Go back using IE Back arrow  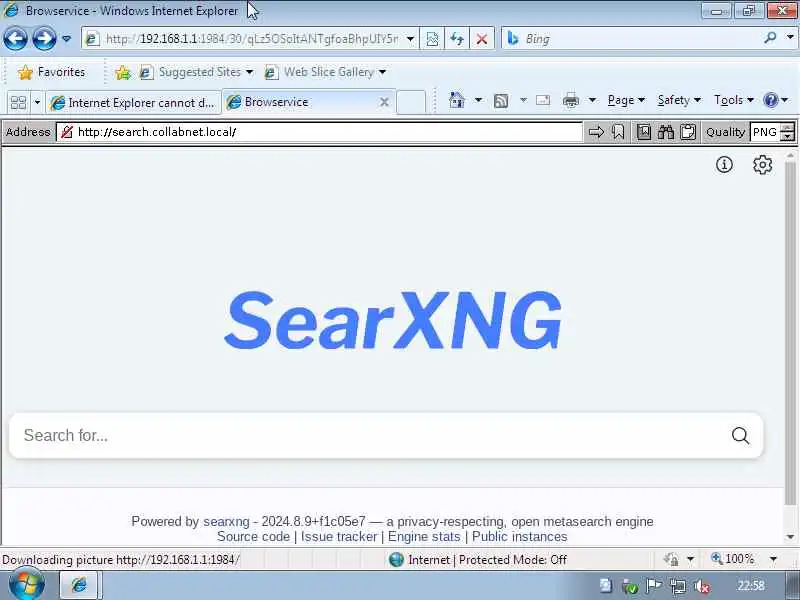pos(15,38)
